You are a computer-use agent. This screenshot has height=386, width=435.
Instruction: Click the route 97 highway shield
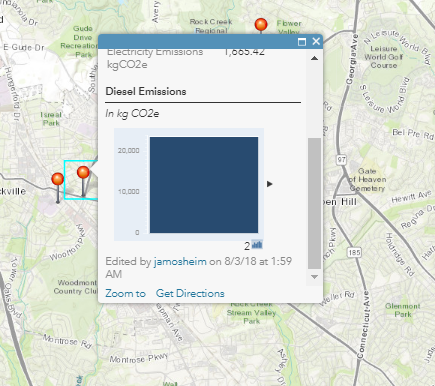tap(341, 160)
